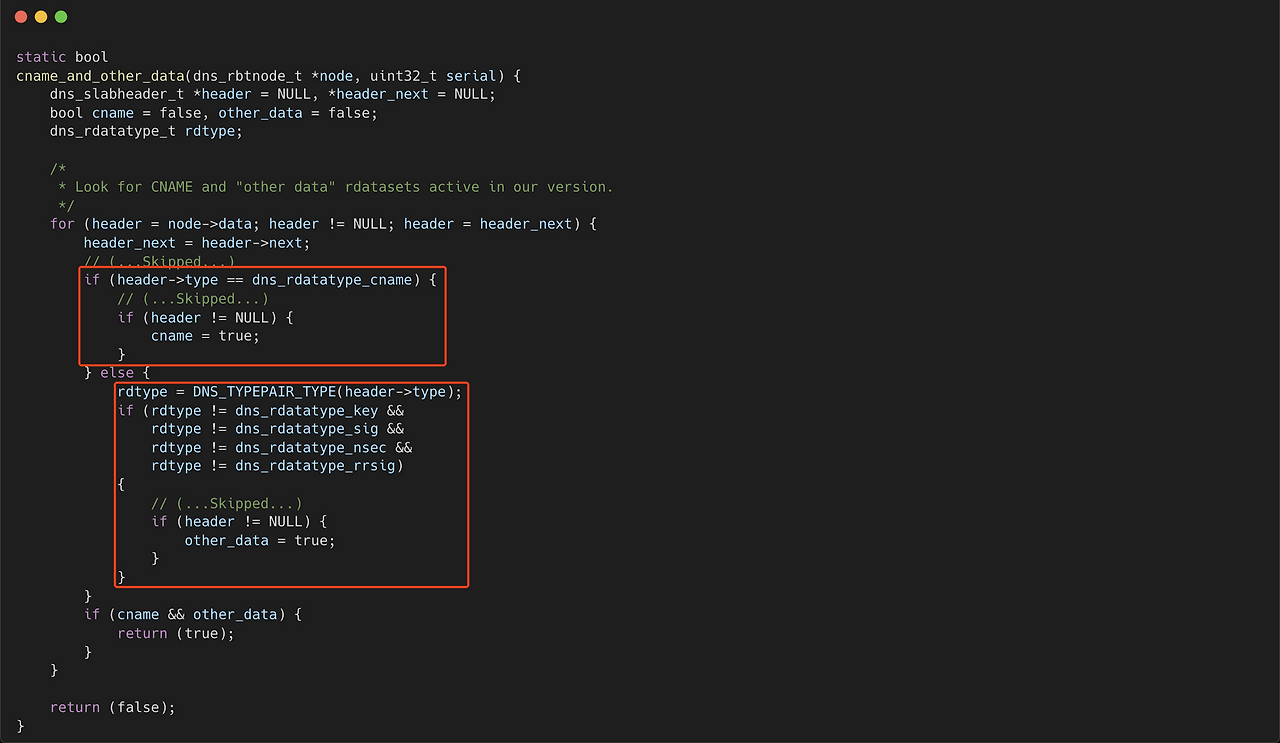Select the "cname_and_other_data" function name
1280x743 pixels.
click(x=100, y=76)
